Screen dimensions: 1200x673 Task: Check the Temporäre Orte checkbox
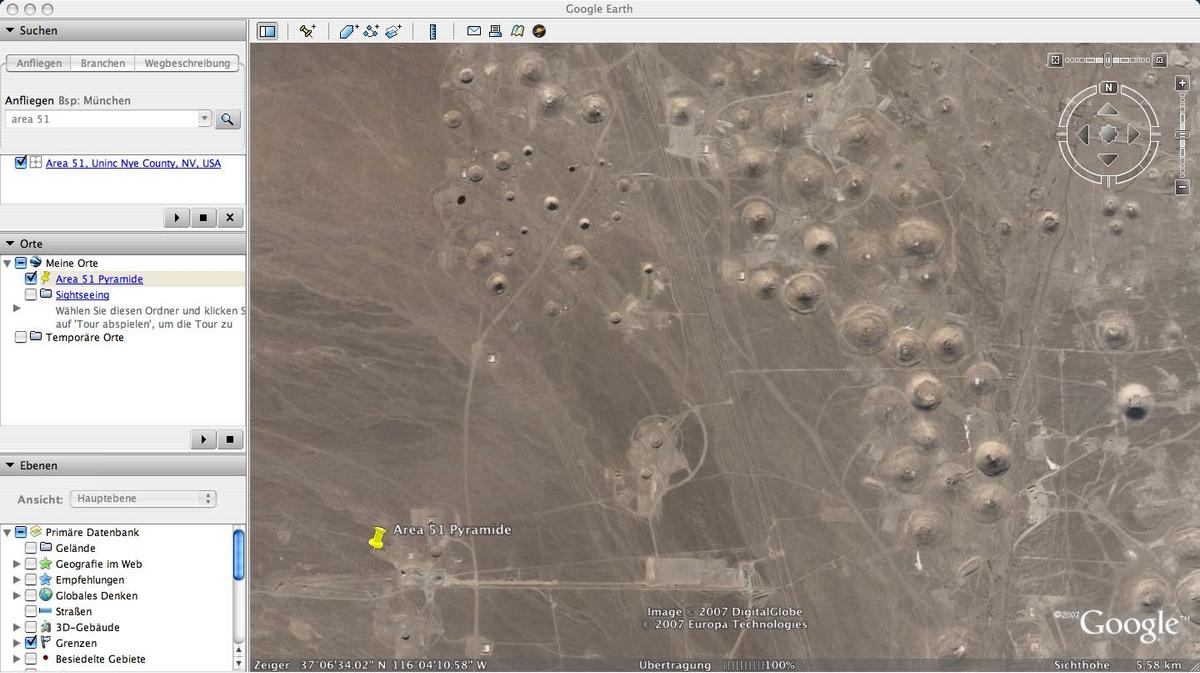(21, 338)
